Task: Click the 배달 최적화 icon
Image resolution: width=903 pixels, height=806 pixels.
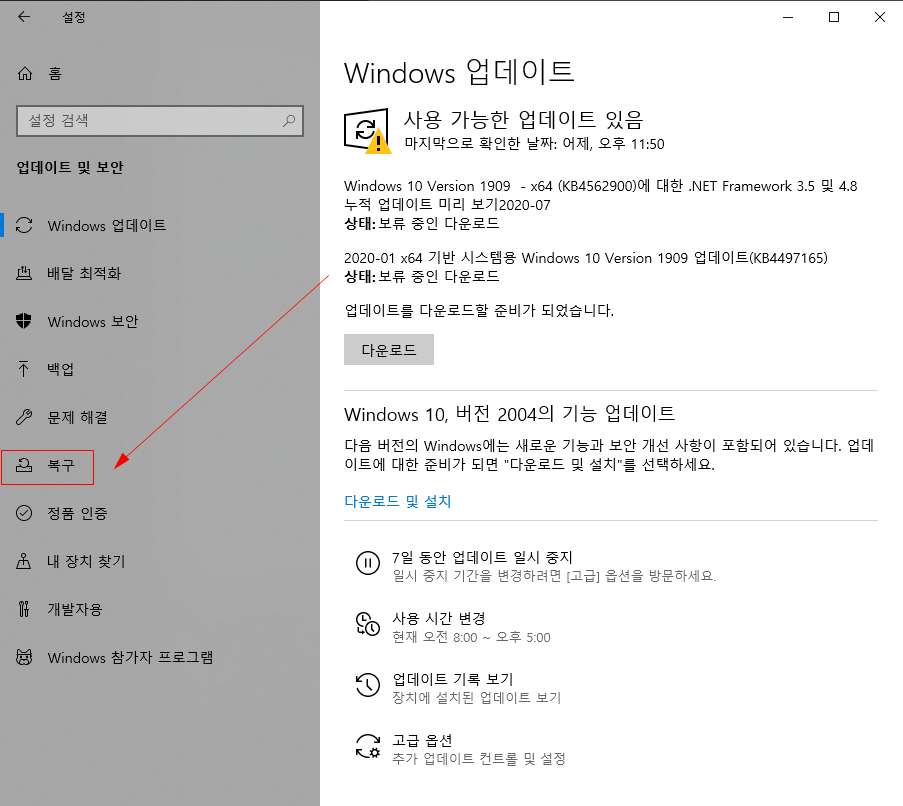Action: pos(24,273)
